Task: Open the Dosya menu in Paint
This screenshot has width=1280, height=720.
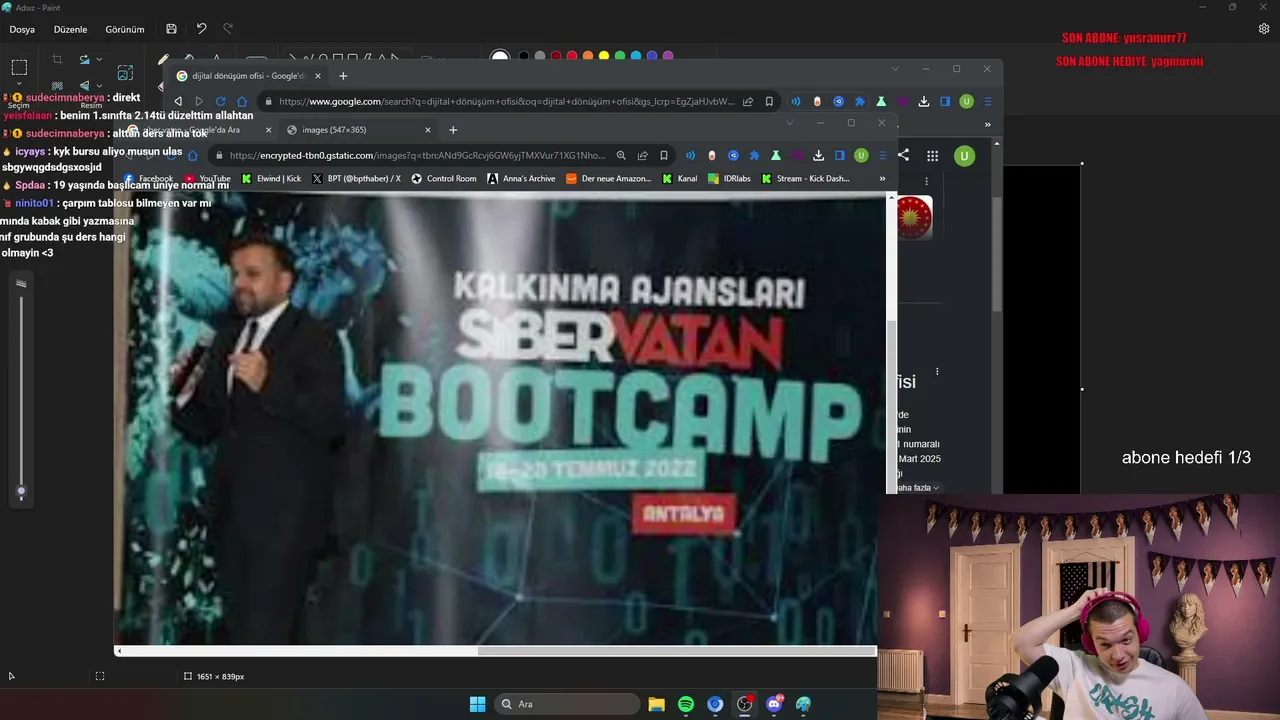Action: coord(22,29)
